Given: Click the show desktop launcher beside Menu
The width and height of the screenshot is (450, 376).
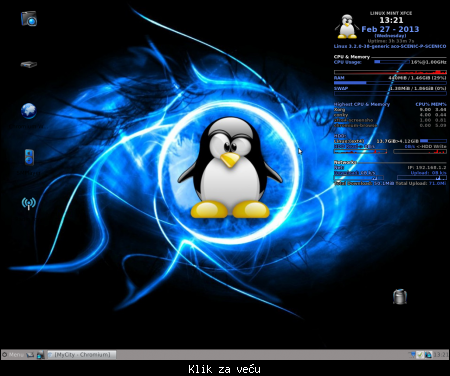Looking at the screenshot, I should pyautogui.click(x=30, y=355).
